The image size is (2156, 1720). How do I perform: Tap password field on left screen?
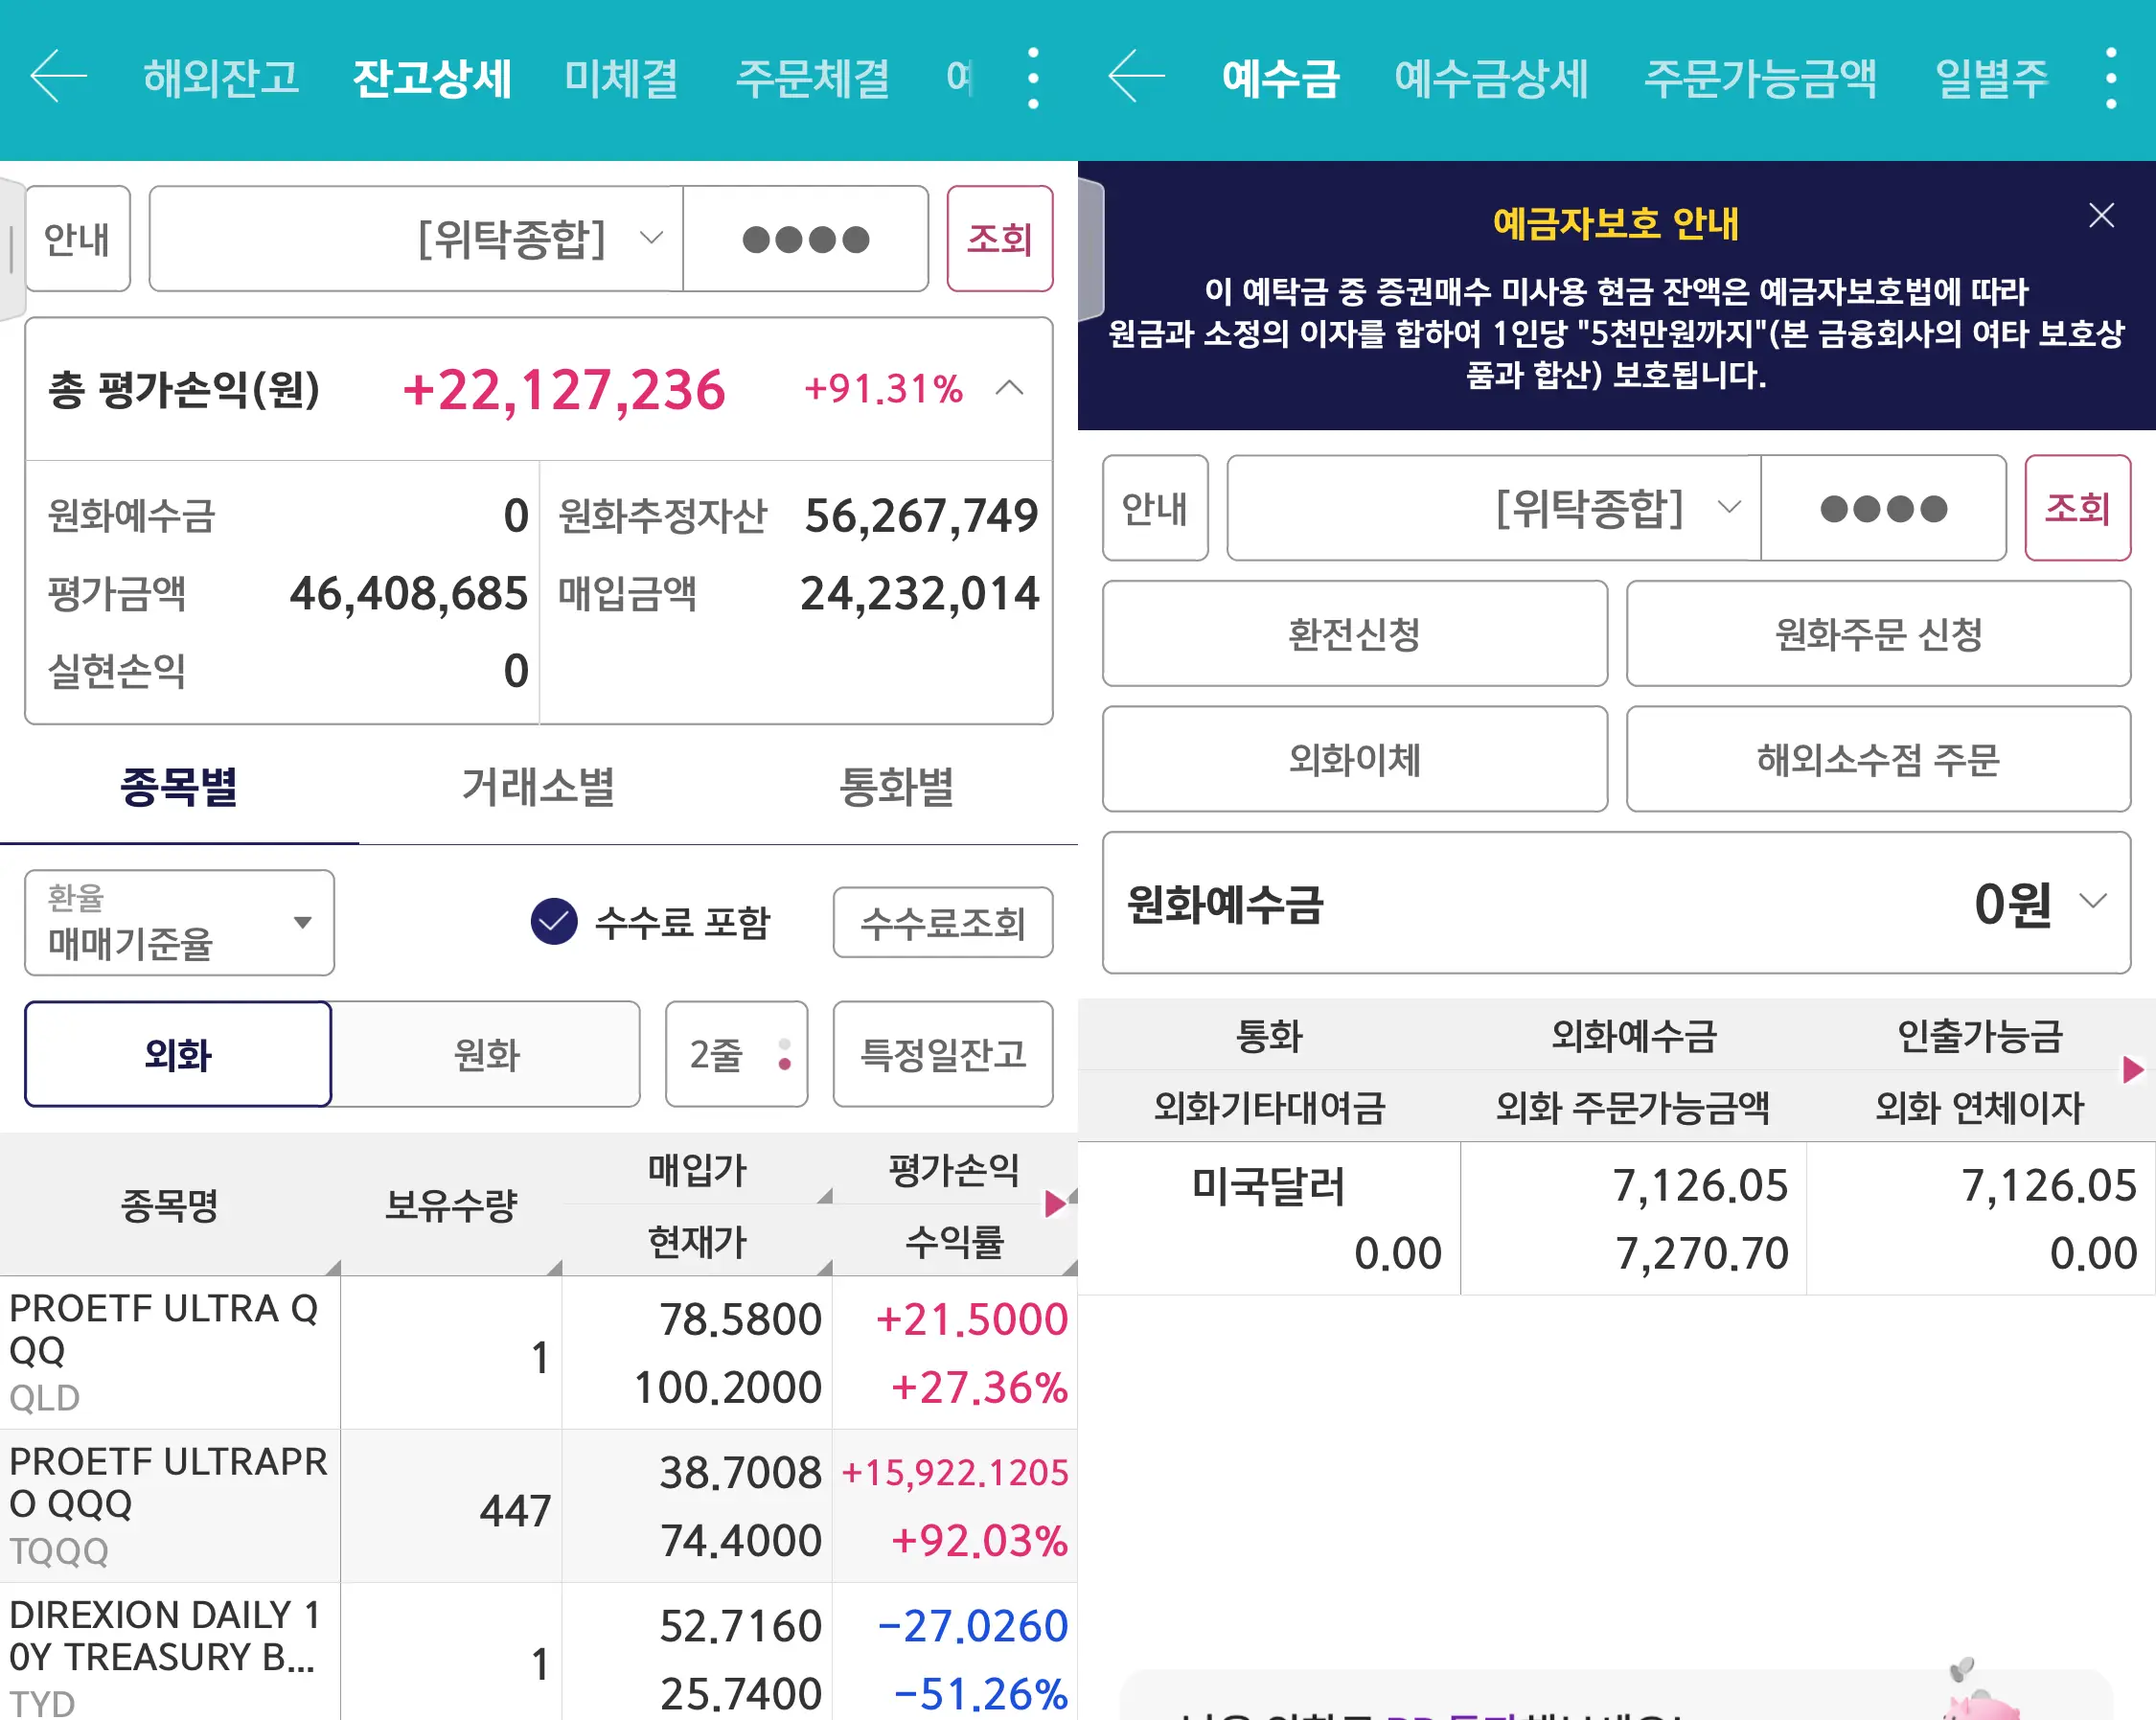[x=806, y=239]
